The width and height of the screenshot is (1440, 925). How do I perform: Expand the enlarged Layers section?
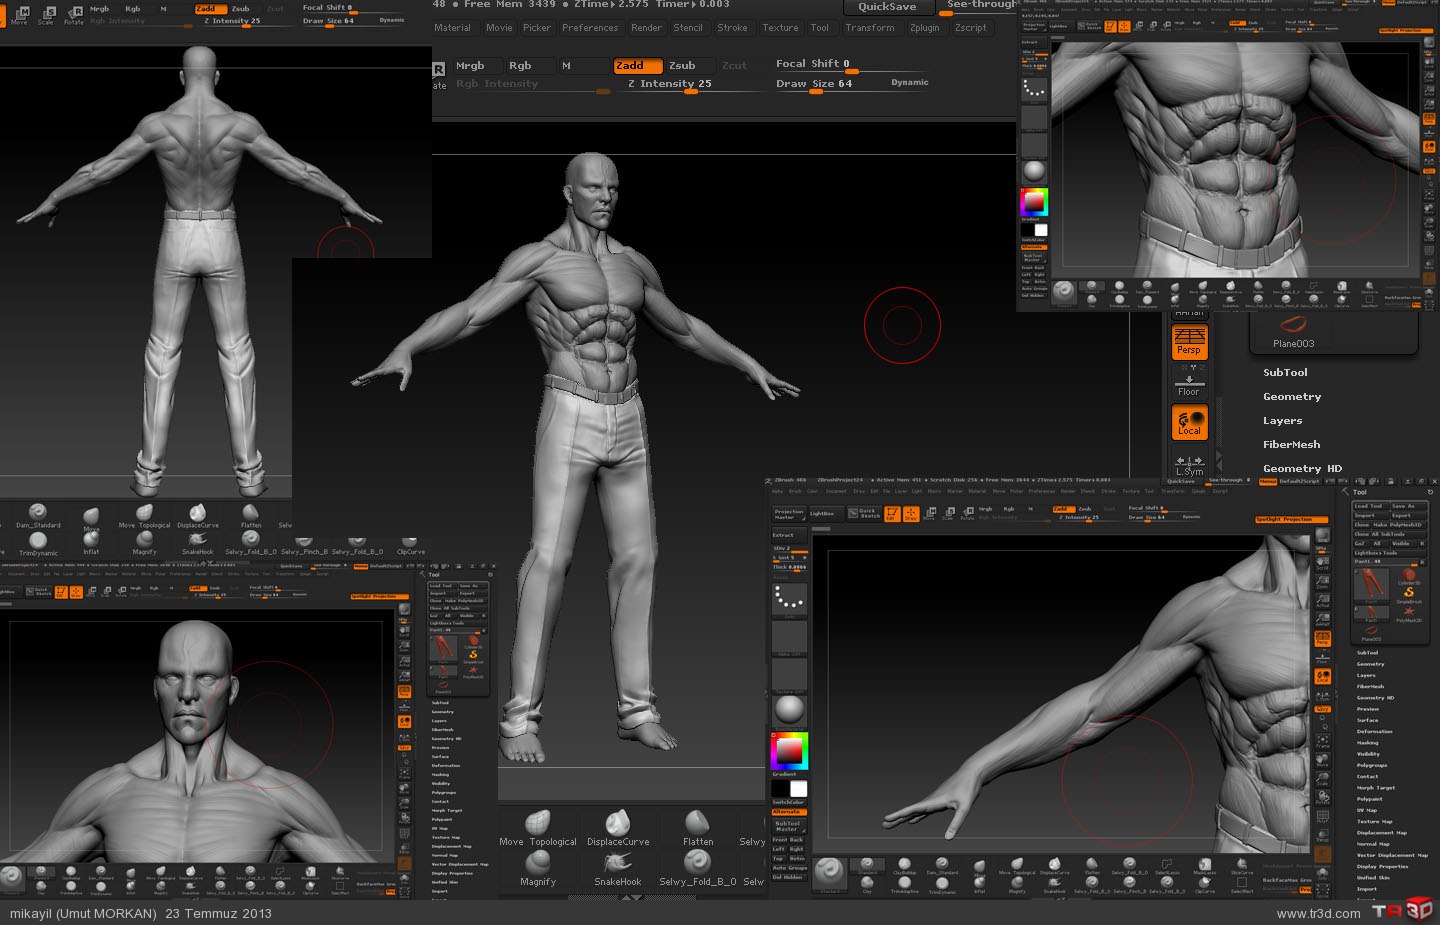(x=1282, y=420)
